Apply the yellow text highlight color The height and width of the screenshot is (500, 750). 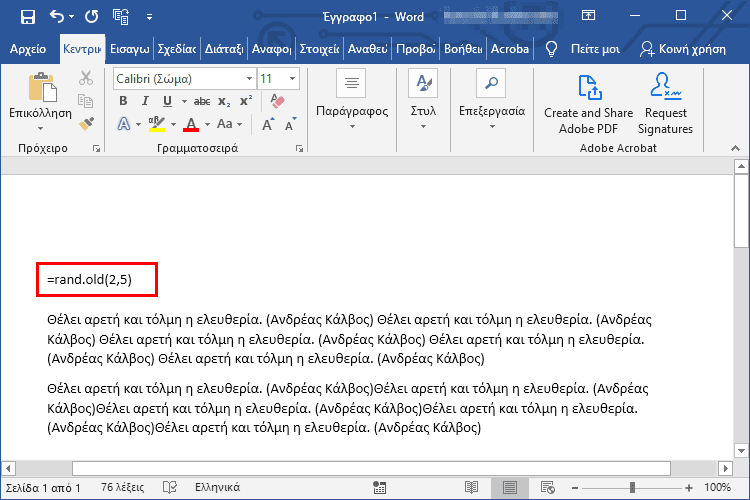pyautogui.click(x=156, y=124)
